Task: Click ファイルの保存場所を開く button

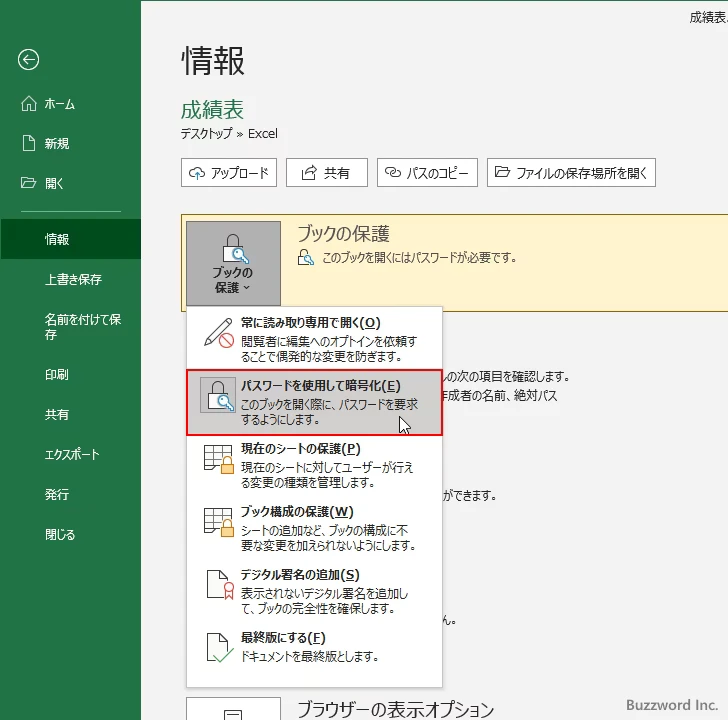Action: click(571, 173)
